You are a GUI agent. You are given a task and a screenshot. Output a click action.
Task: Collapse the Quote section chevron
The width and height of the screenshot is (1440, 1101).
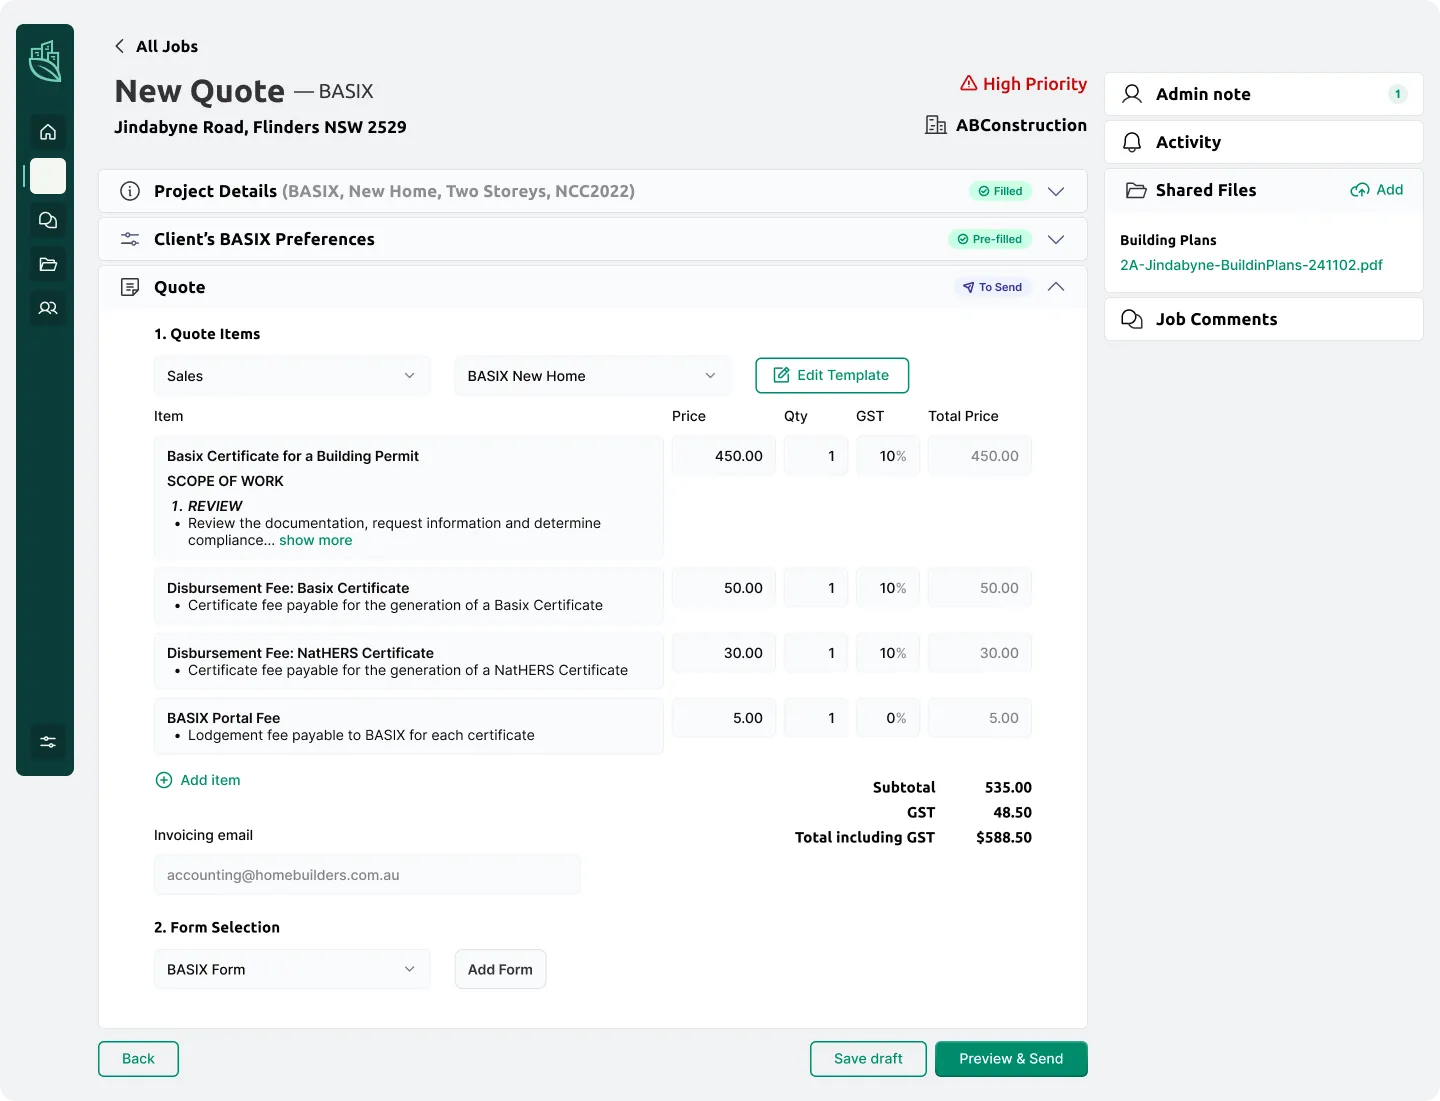tap(1056, 287)
